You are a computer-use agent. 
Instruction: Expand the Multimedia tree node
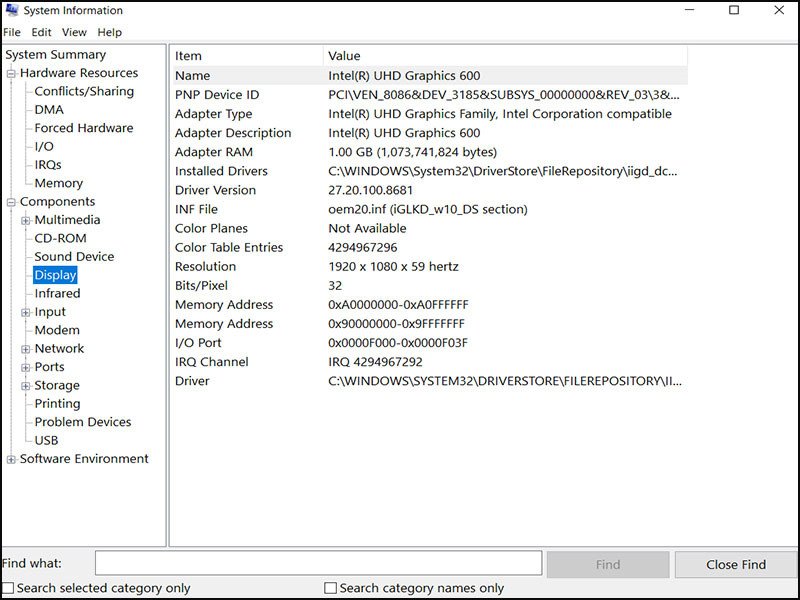pos(26,220)
